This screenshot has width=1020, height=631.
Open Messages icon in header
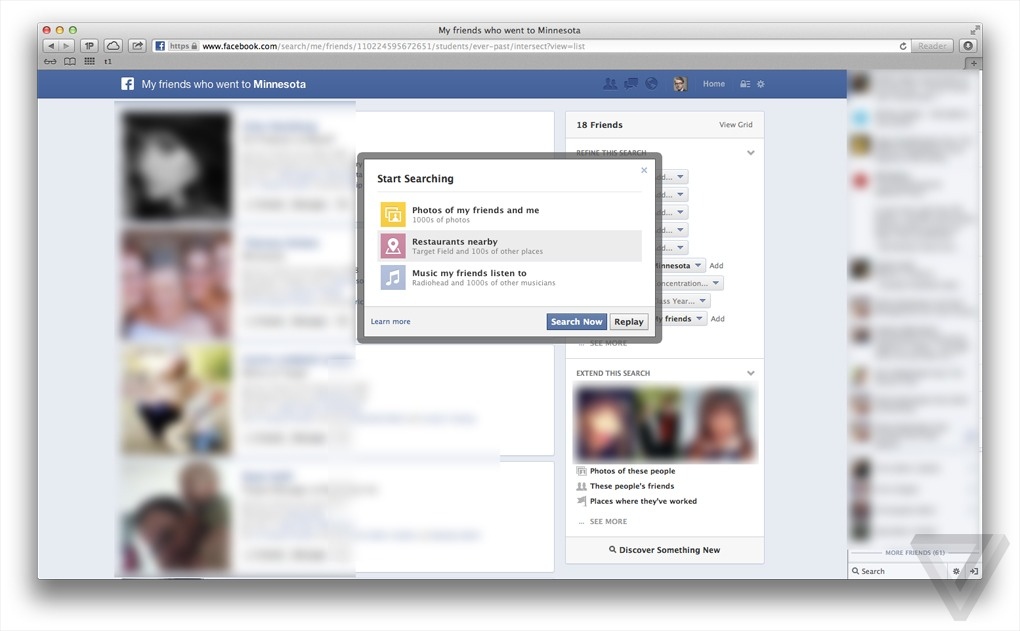pos(631,84)
